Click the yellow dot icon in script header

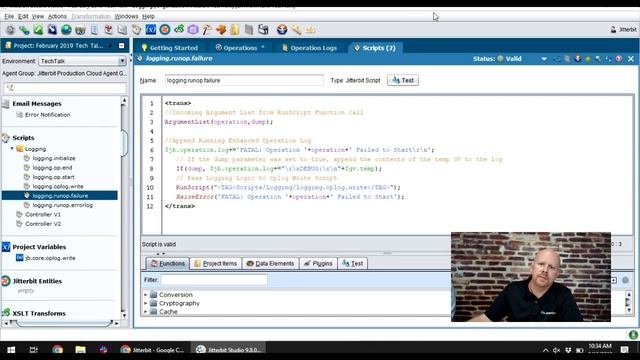(x=588, y=59)
